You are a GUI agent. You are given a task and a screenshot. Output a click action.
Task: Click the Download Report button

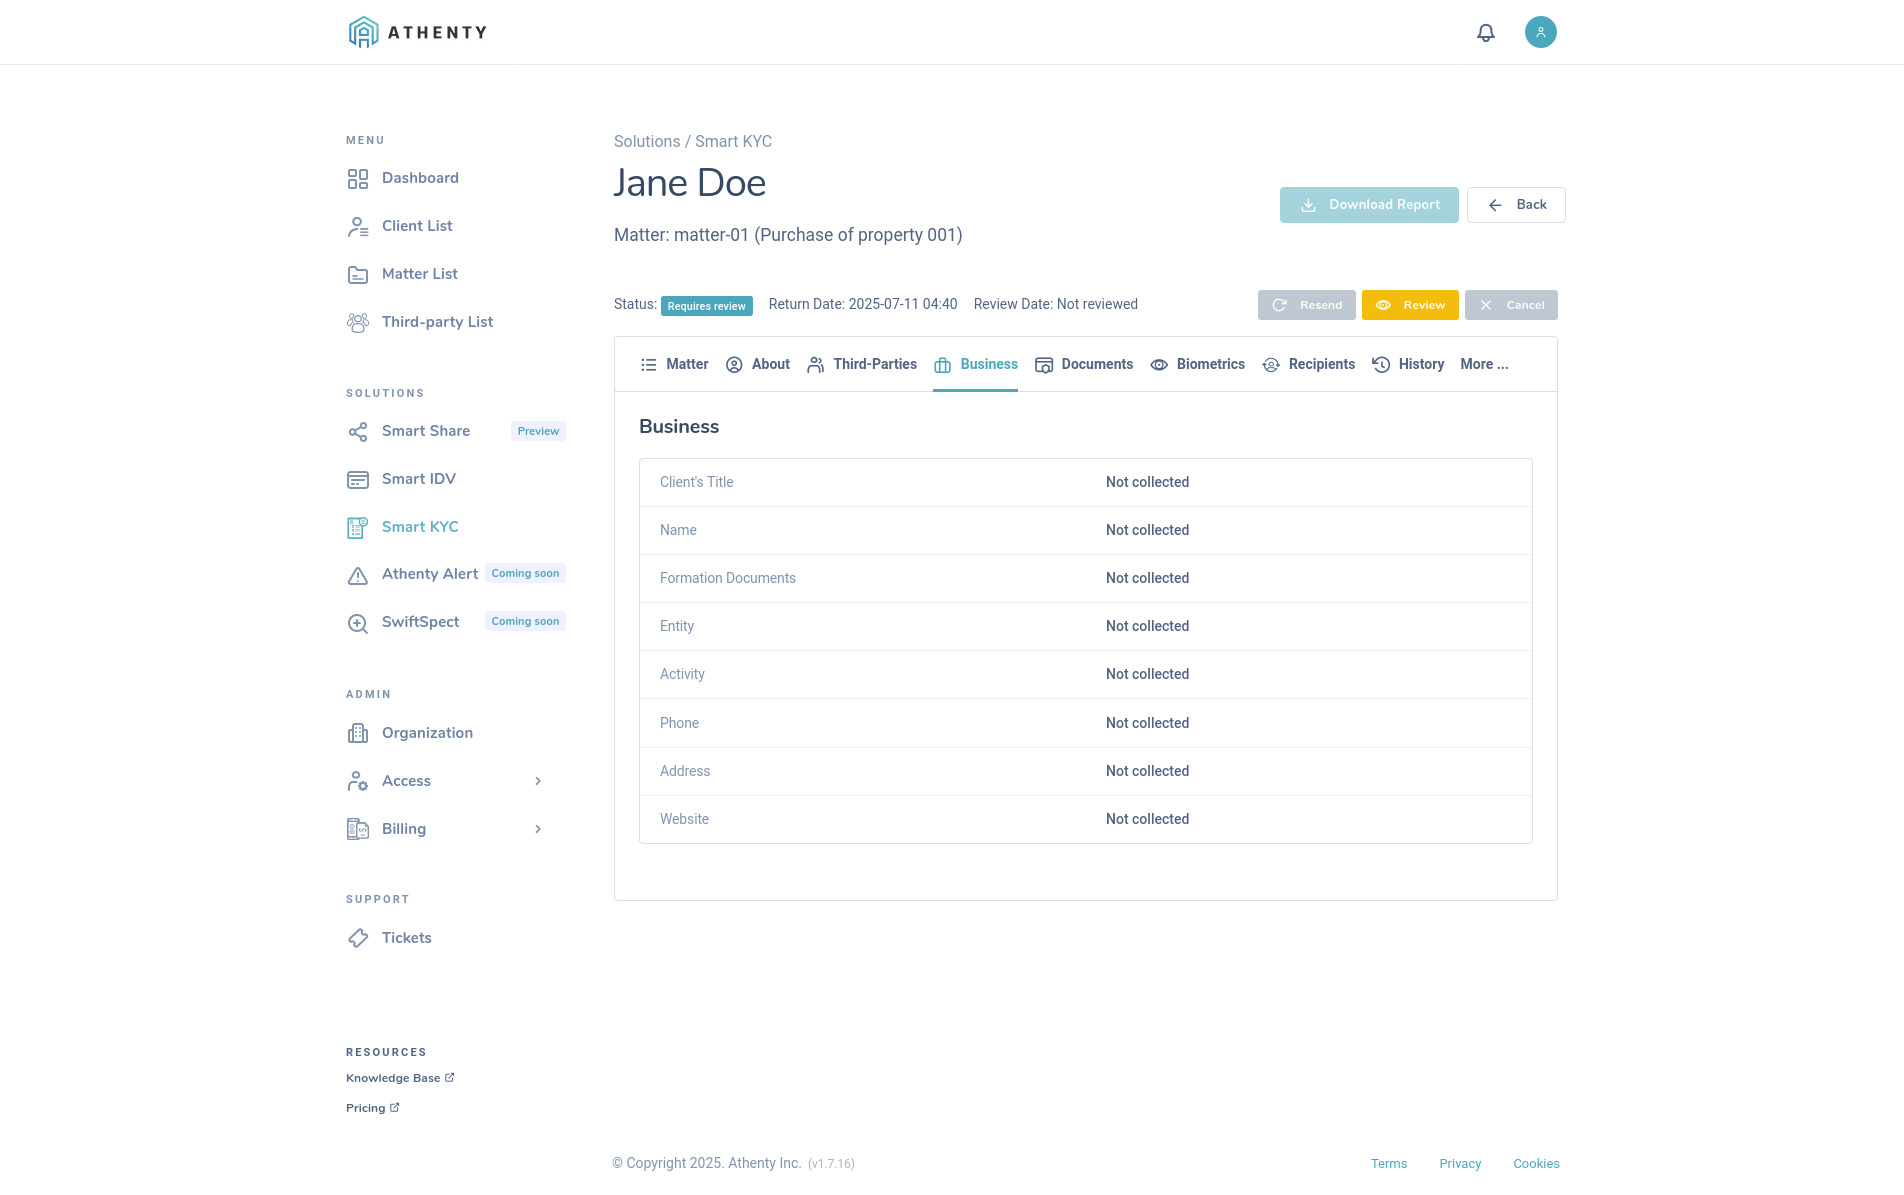(x=1369, y=205)
